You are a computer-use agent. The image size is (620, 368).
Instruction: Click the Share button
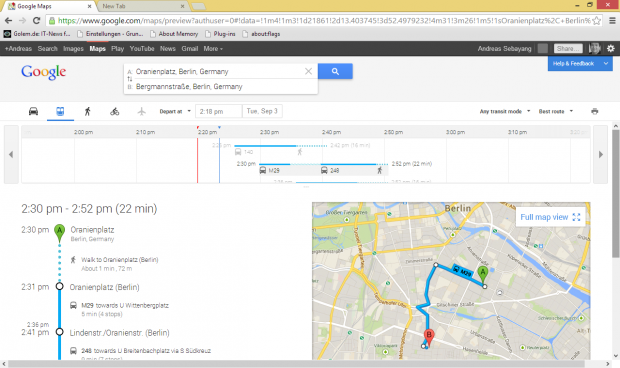(568, 49)
